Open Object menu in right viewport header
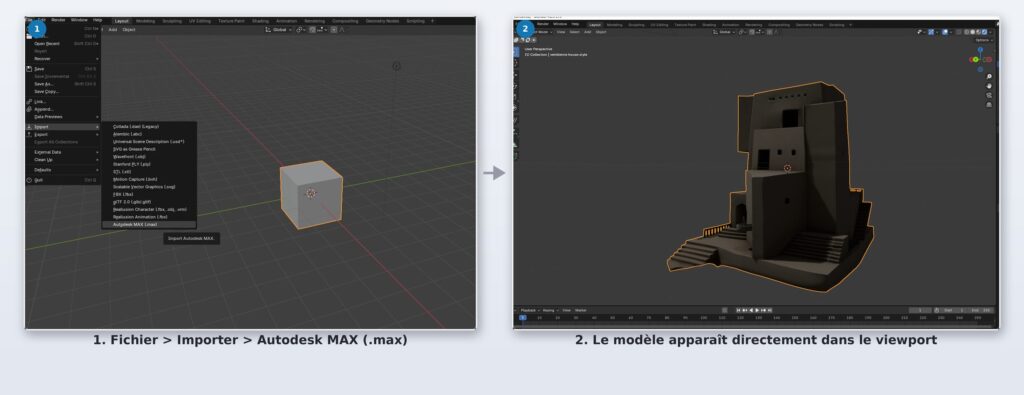Image resolution: width=1024 pixels, height=395 pixels. click(601, 32)
